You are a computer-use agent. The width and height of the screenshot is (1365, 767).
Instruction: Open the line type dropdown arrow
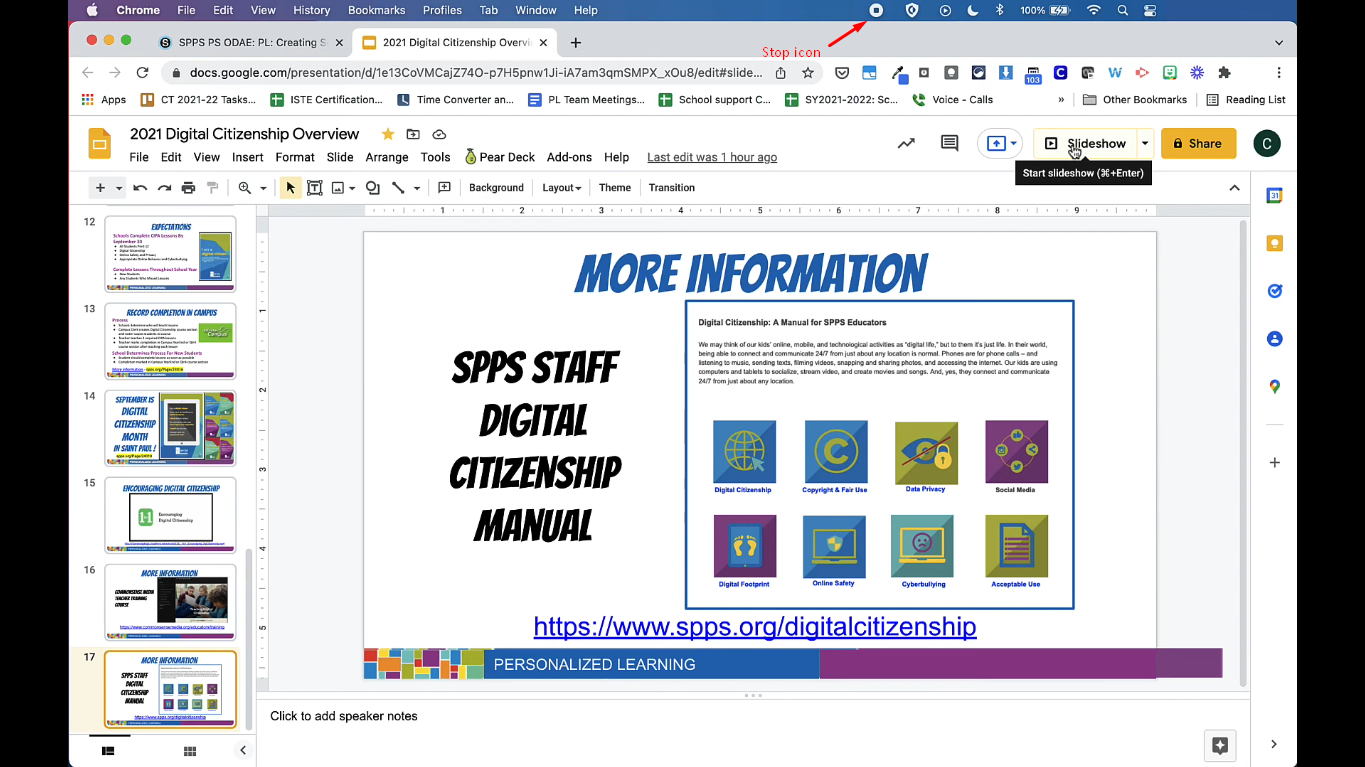coord(416,188)
